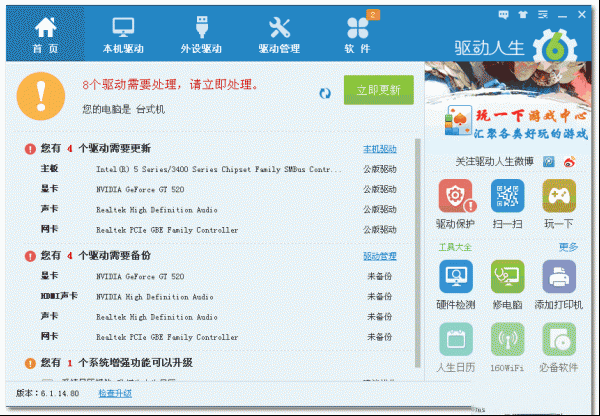
Task: Click the version 6.1.14.80 text
Action: click(x=47, y=393)
